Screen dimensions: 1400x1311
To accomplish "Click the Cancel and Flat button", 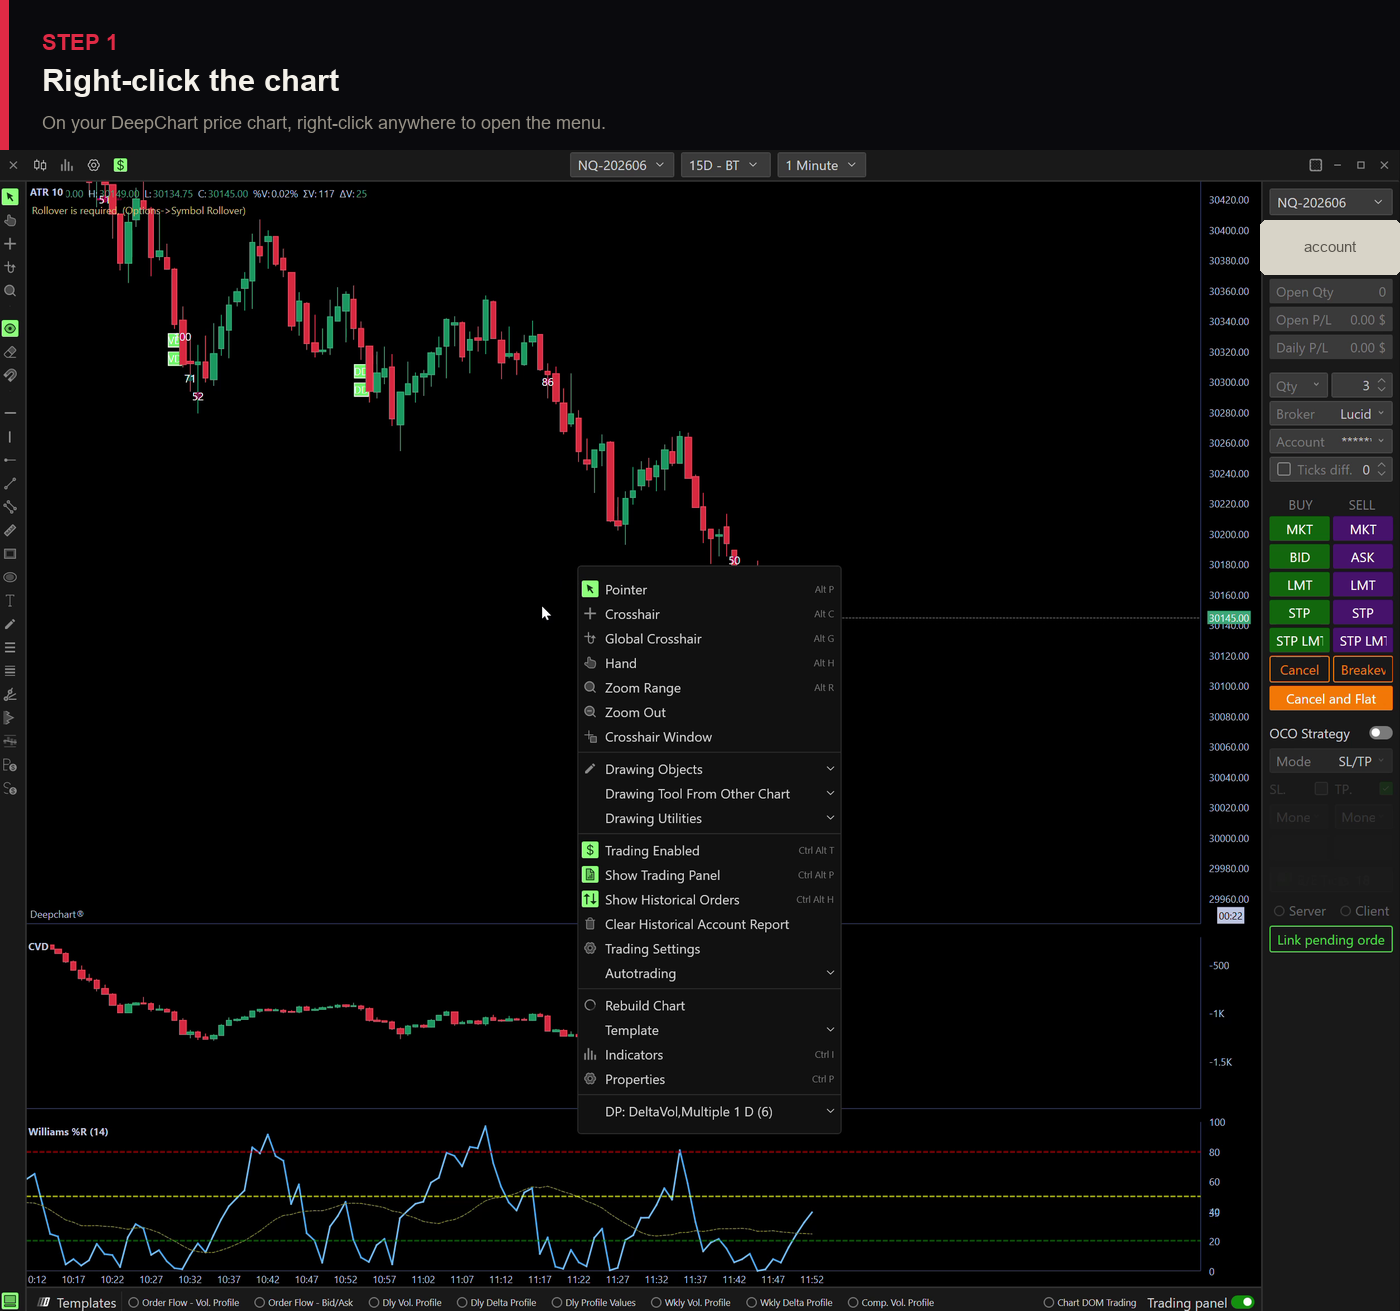I will [1330, 699].
